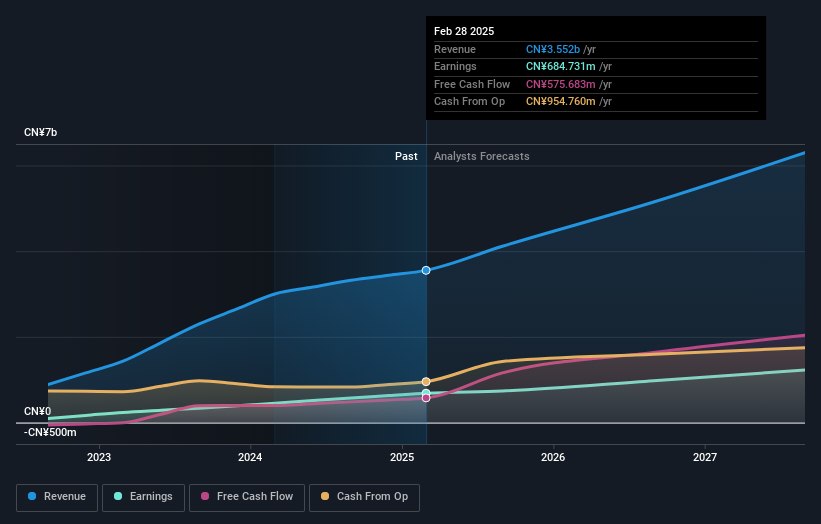Click the CN¥575.683m free cash flow value
The height and width of the screenshot is (524, 821).
[x=561, y=84]
